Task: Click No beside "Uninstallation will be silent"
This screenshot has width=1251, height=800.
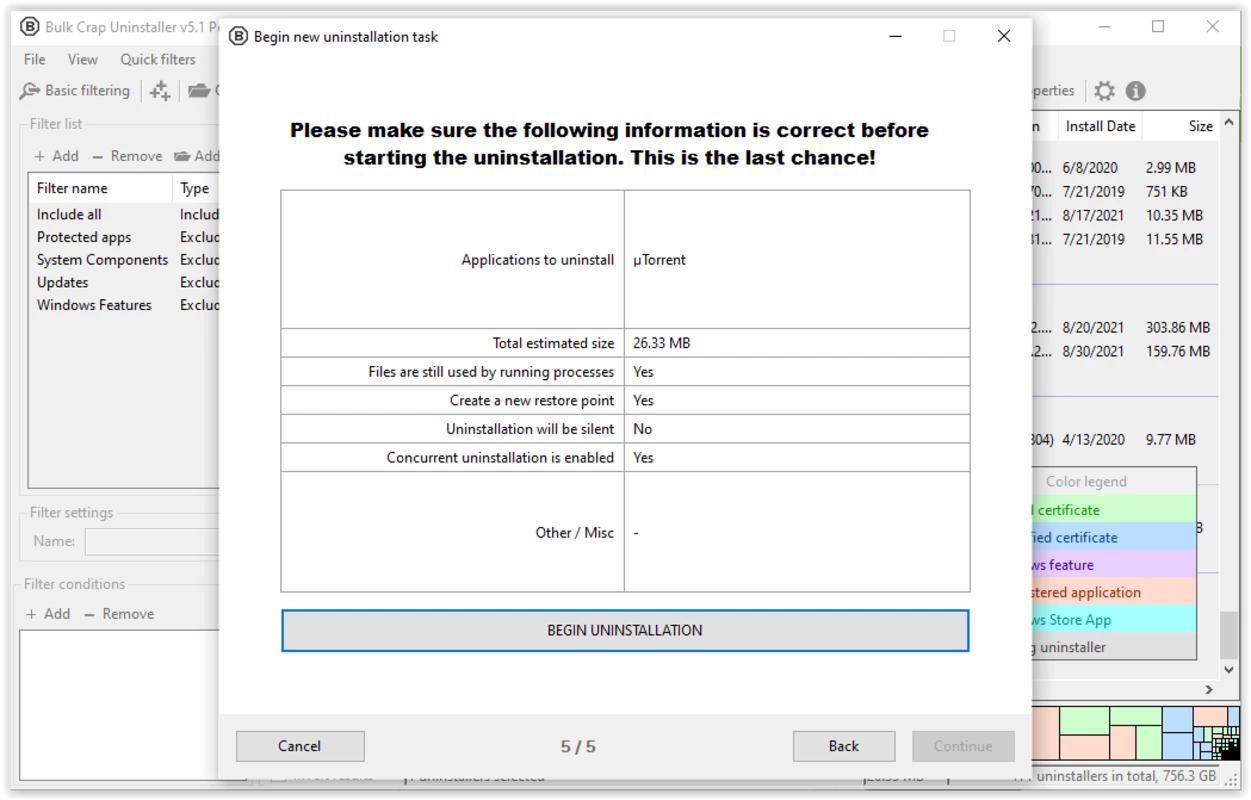Action: [x=642, y=429]
